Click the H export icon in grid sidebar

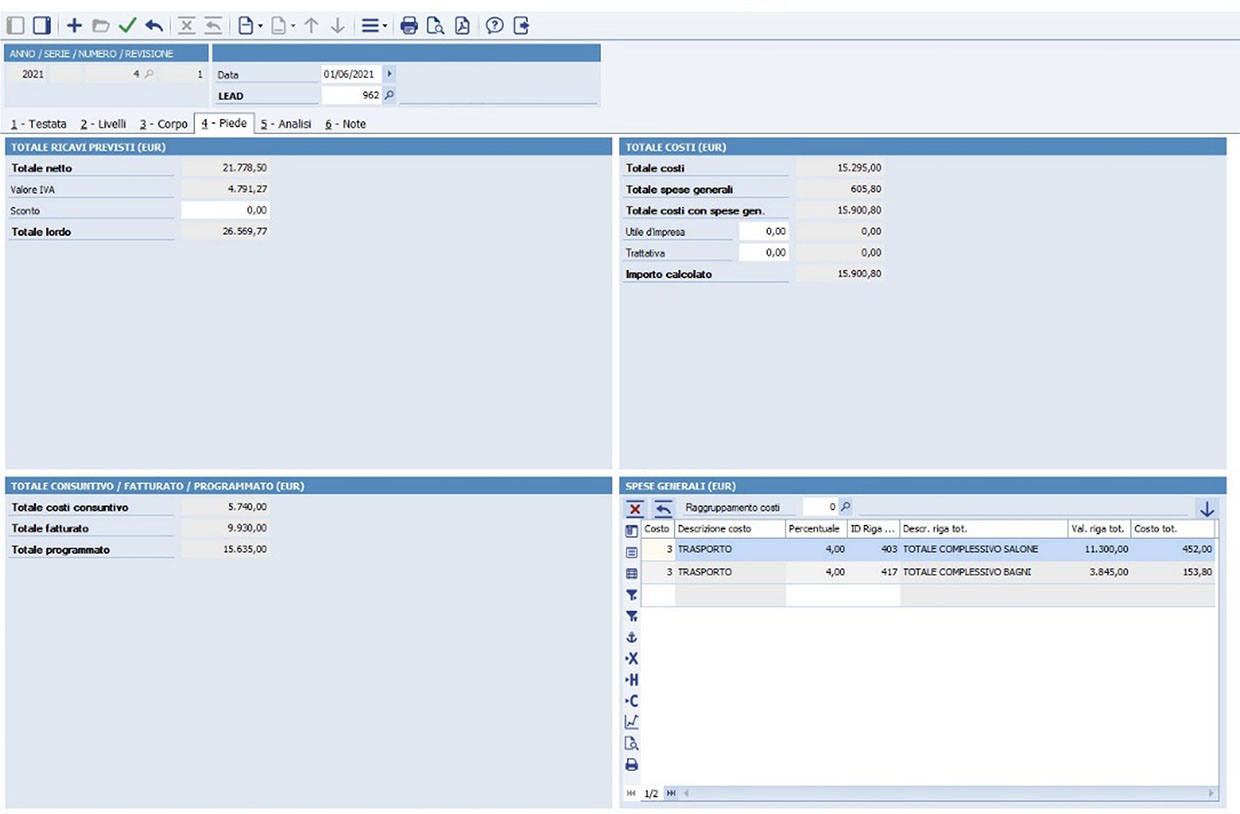point(631,680)
